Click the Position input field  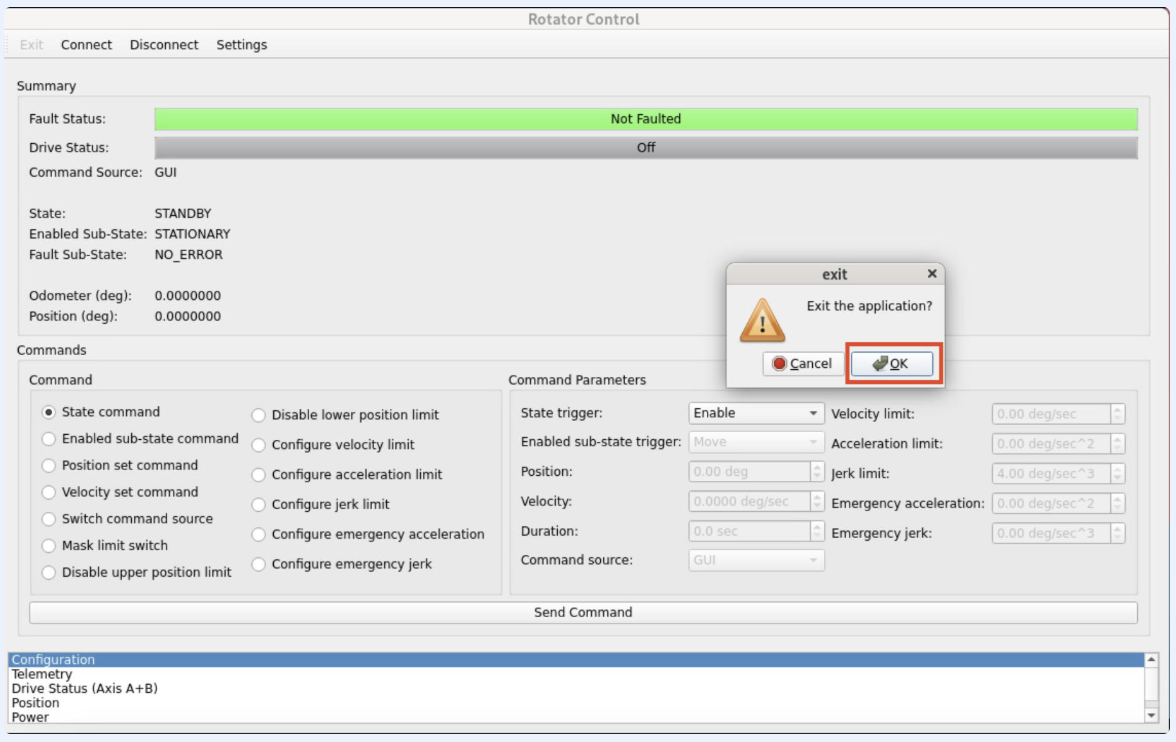749,472
